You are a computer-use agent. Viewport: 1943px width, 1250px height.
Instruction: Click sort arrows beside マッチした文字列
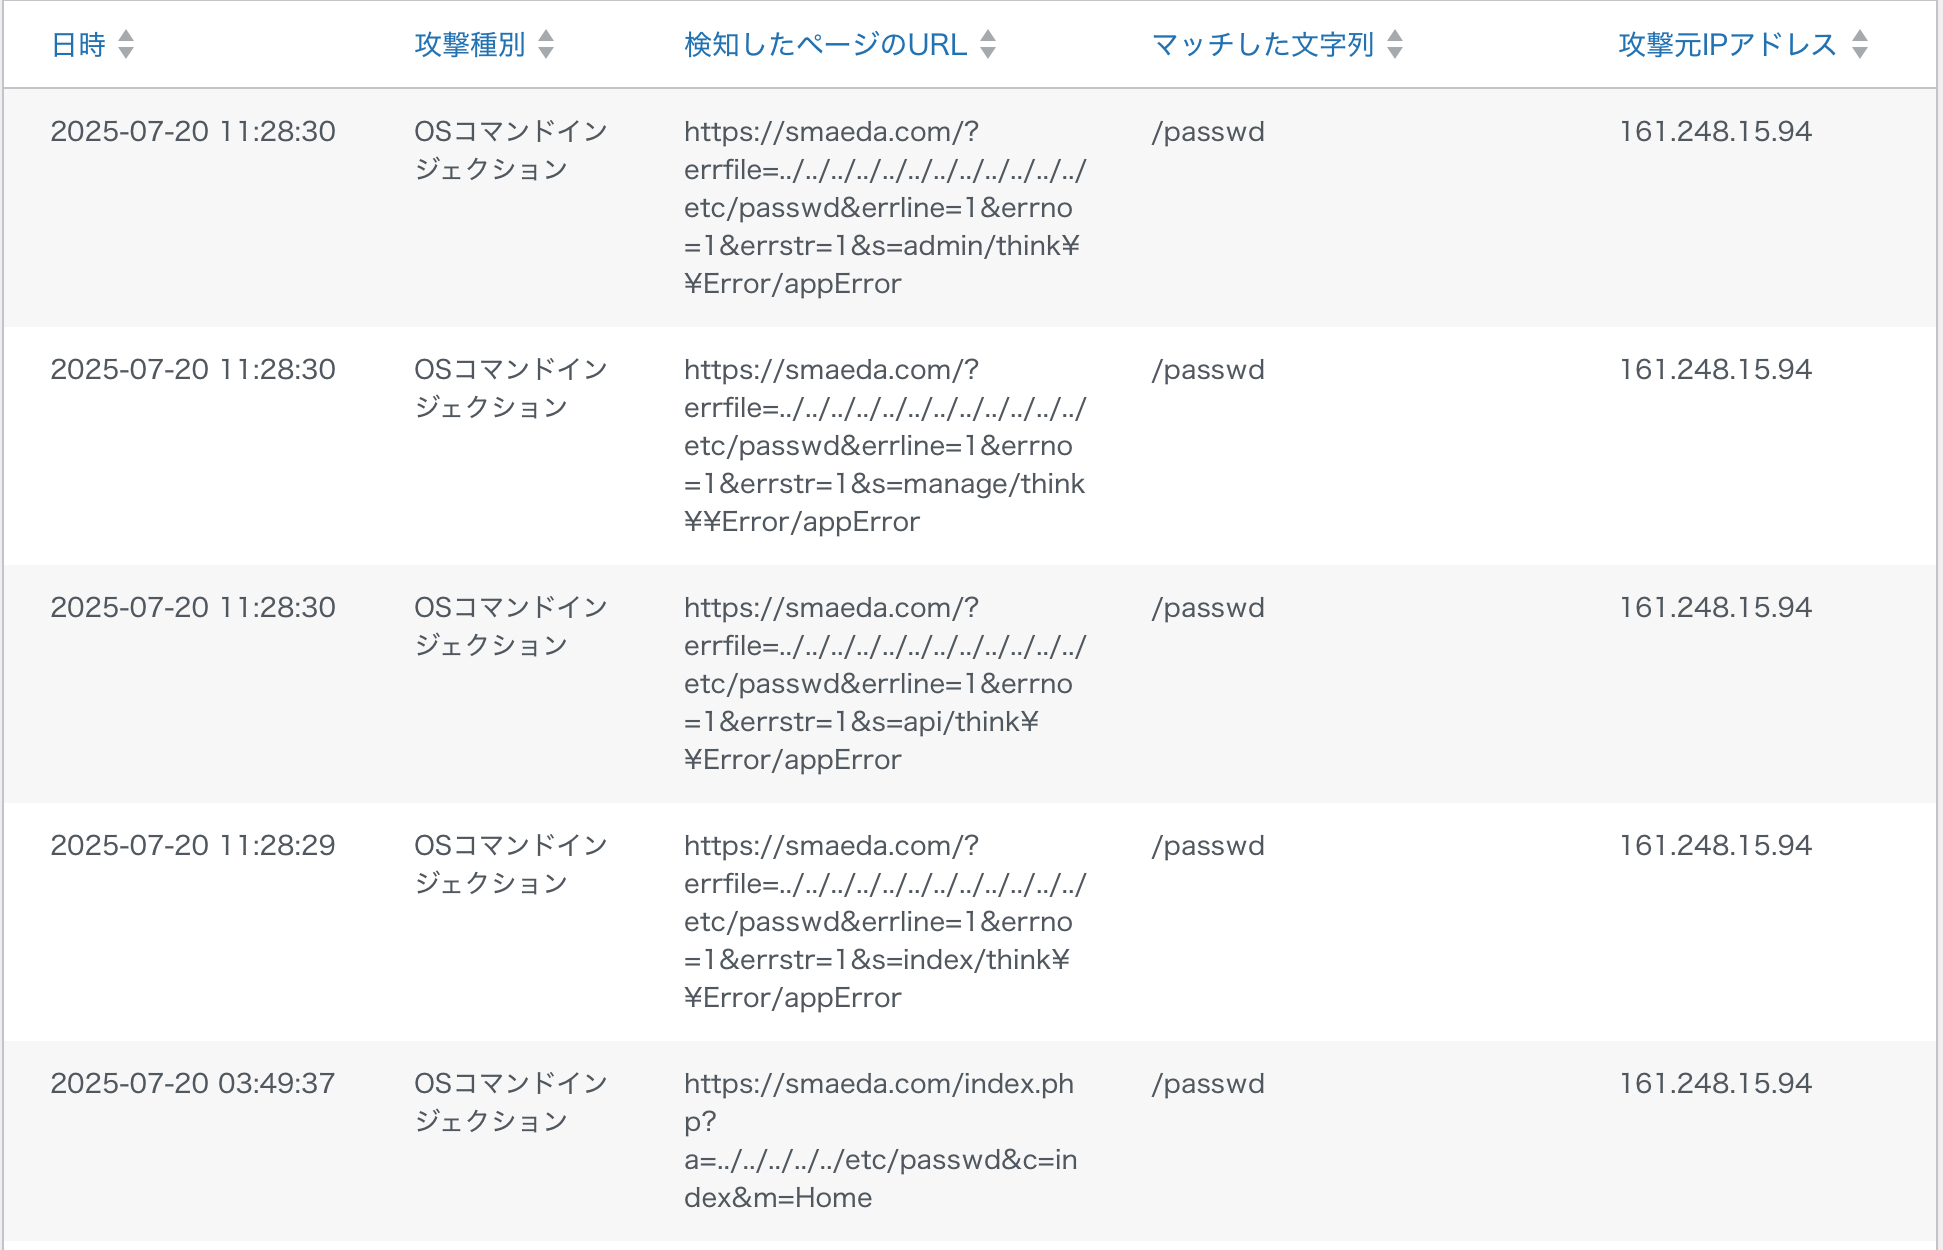pyautogui.click(x=1395, y=44)
